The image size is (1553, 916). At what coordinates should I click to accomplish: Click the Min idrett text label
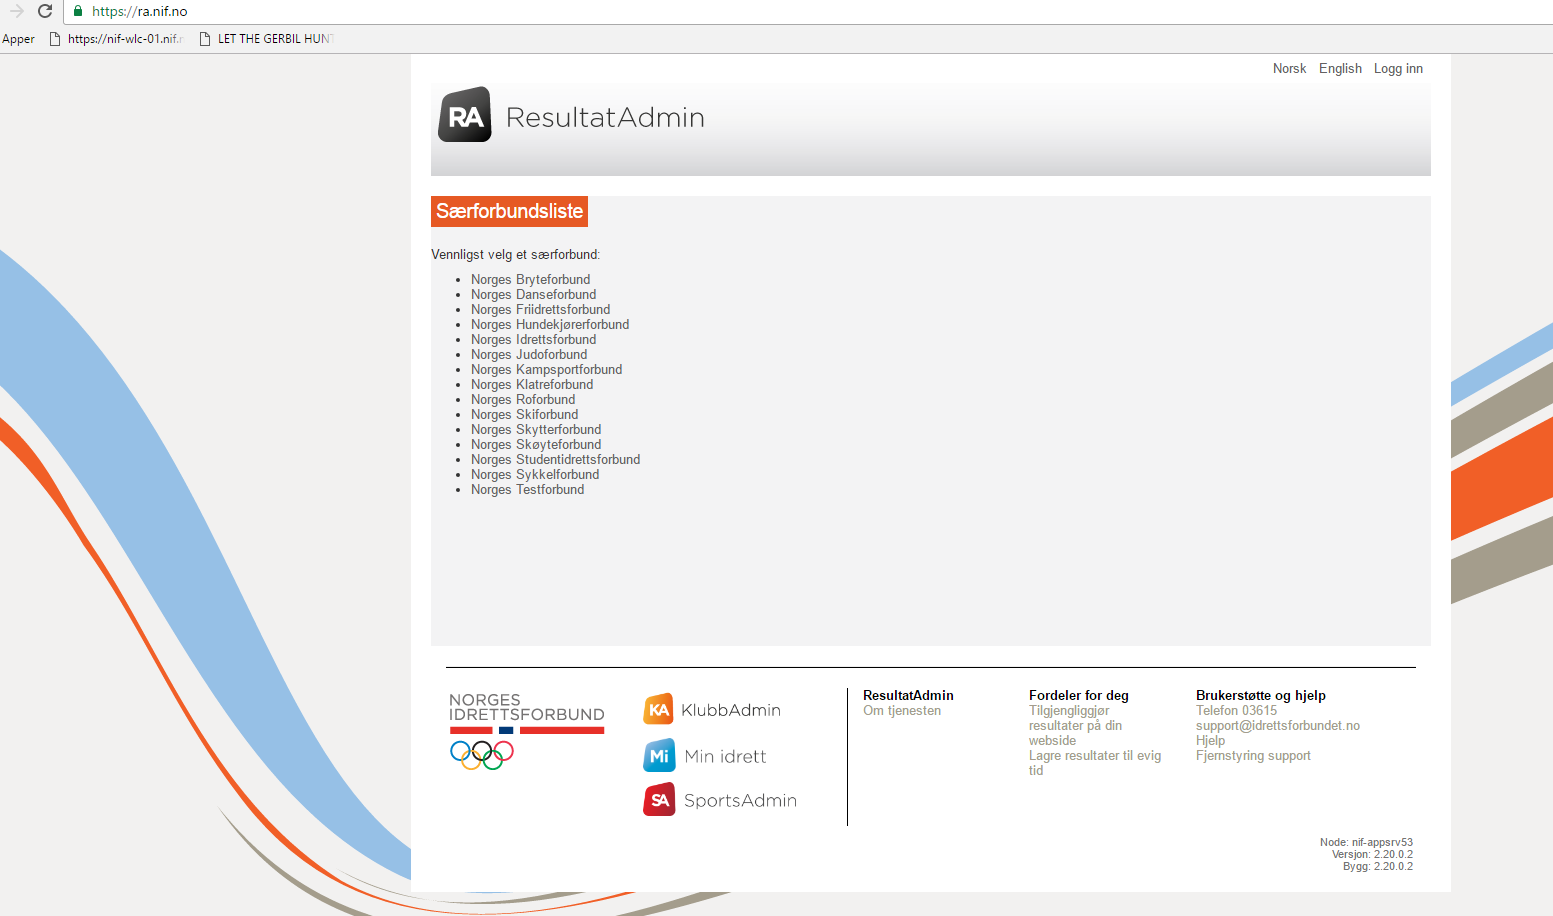(x=725, y=756)
